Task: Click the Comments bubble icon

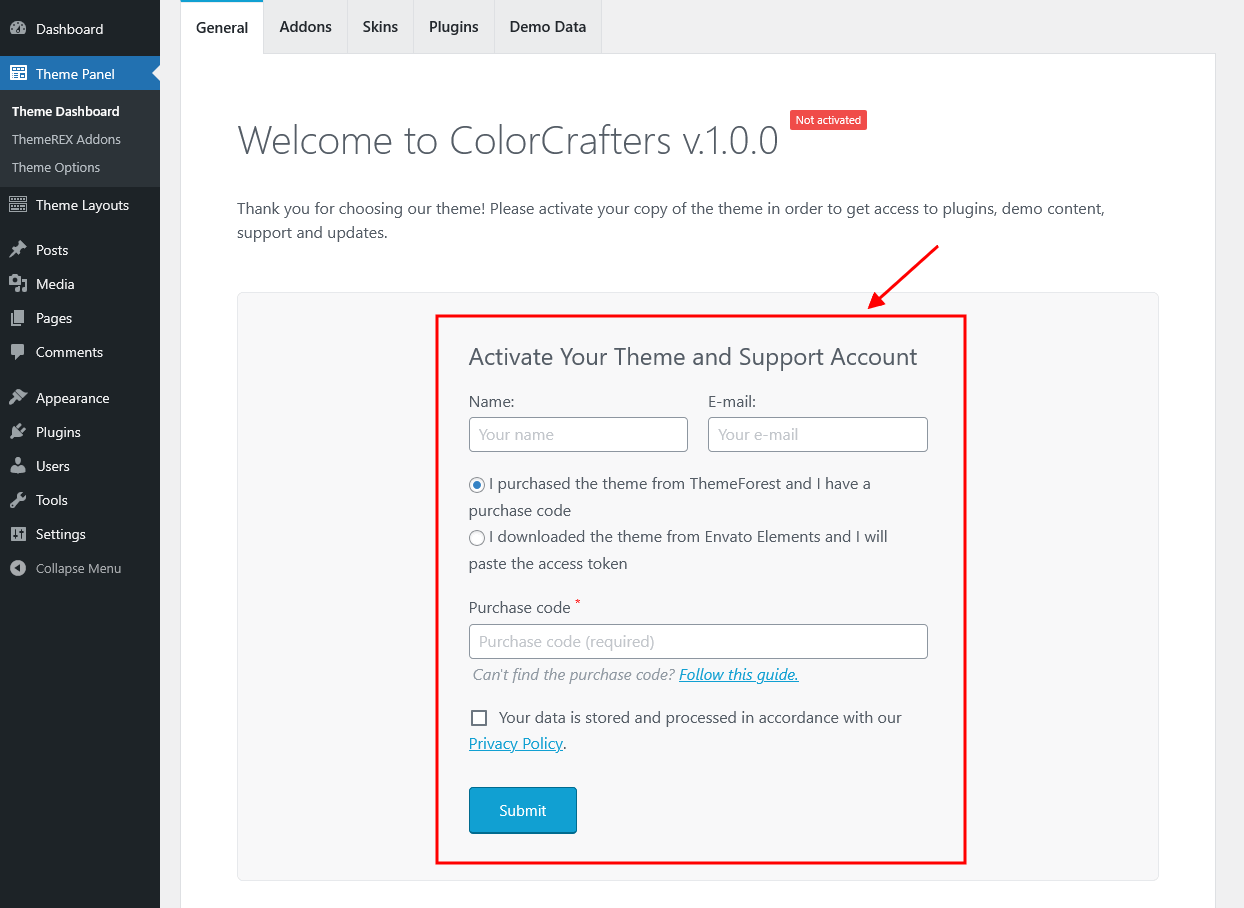Action: 18,352
